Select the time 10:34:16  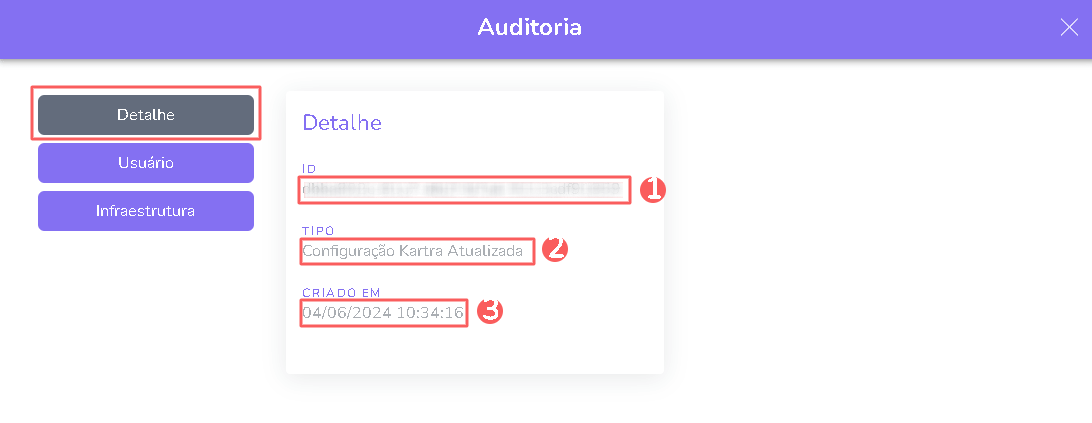(x=431, y=313)
